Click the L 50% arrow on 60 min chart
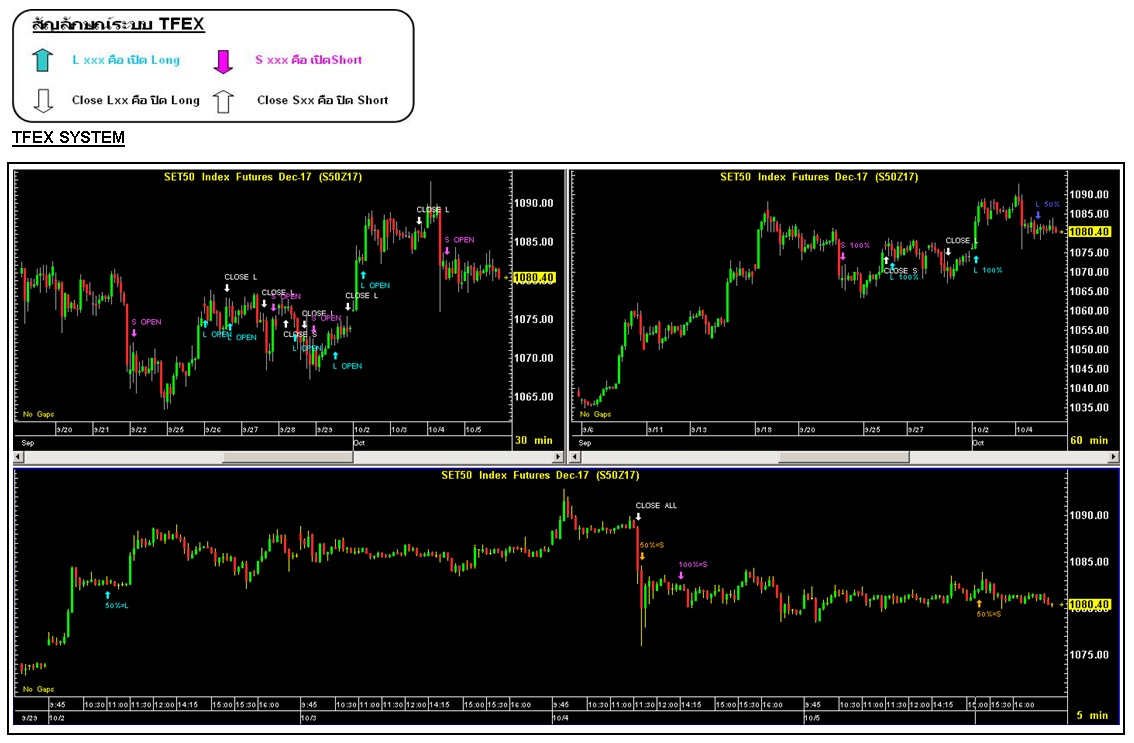The width and height of the screenshot is (1134, 743). [1038, 215]
